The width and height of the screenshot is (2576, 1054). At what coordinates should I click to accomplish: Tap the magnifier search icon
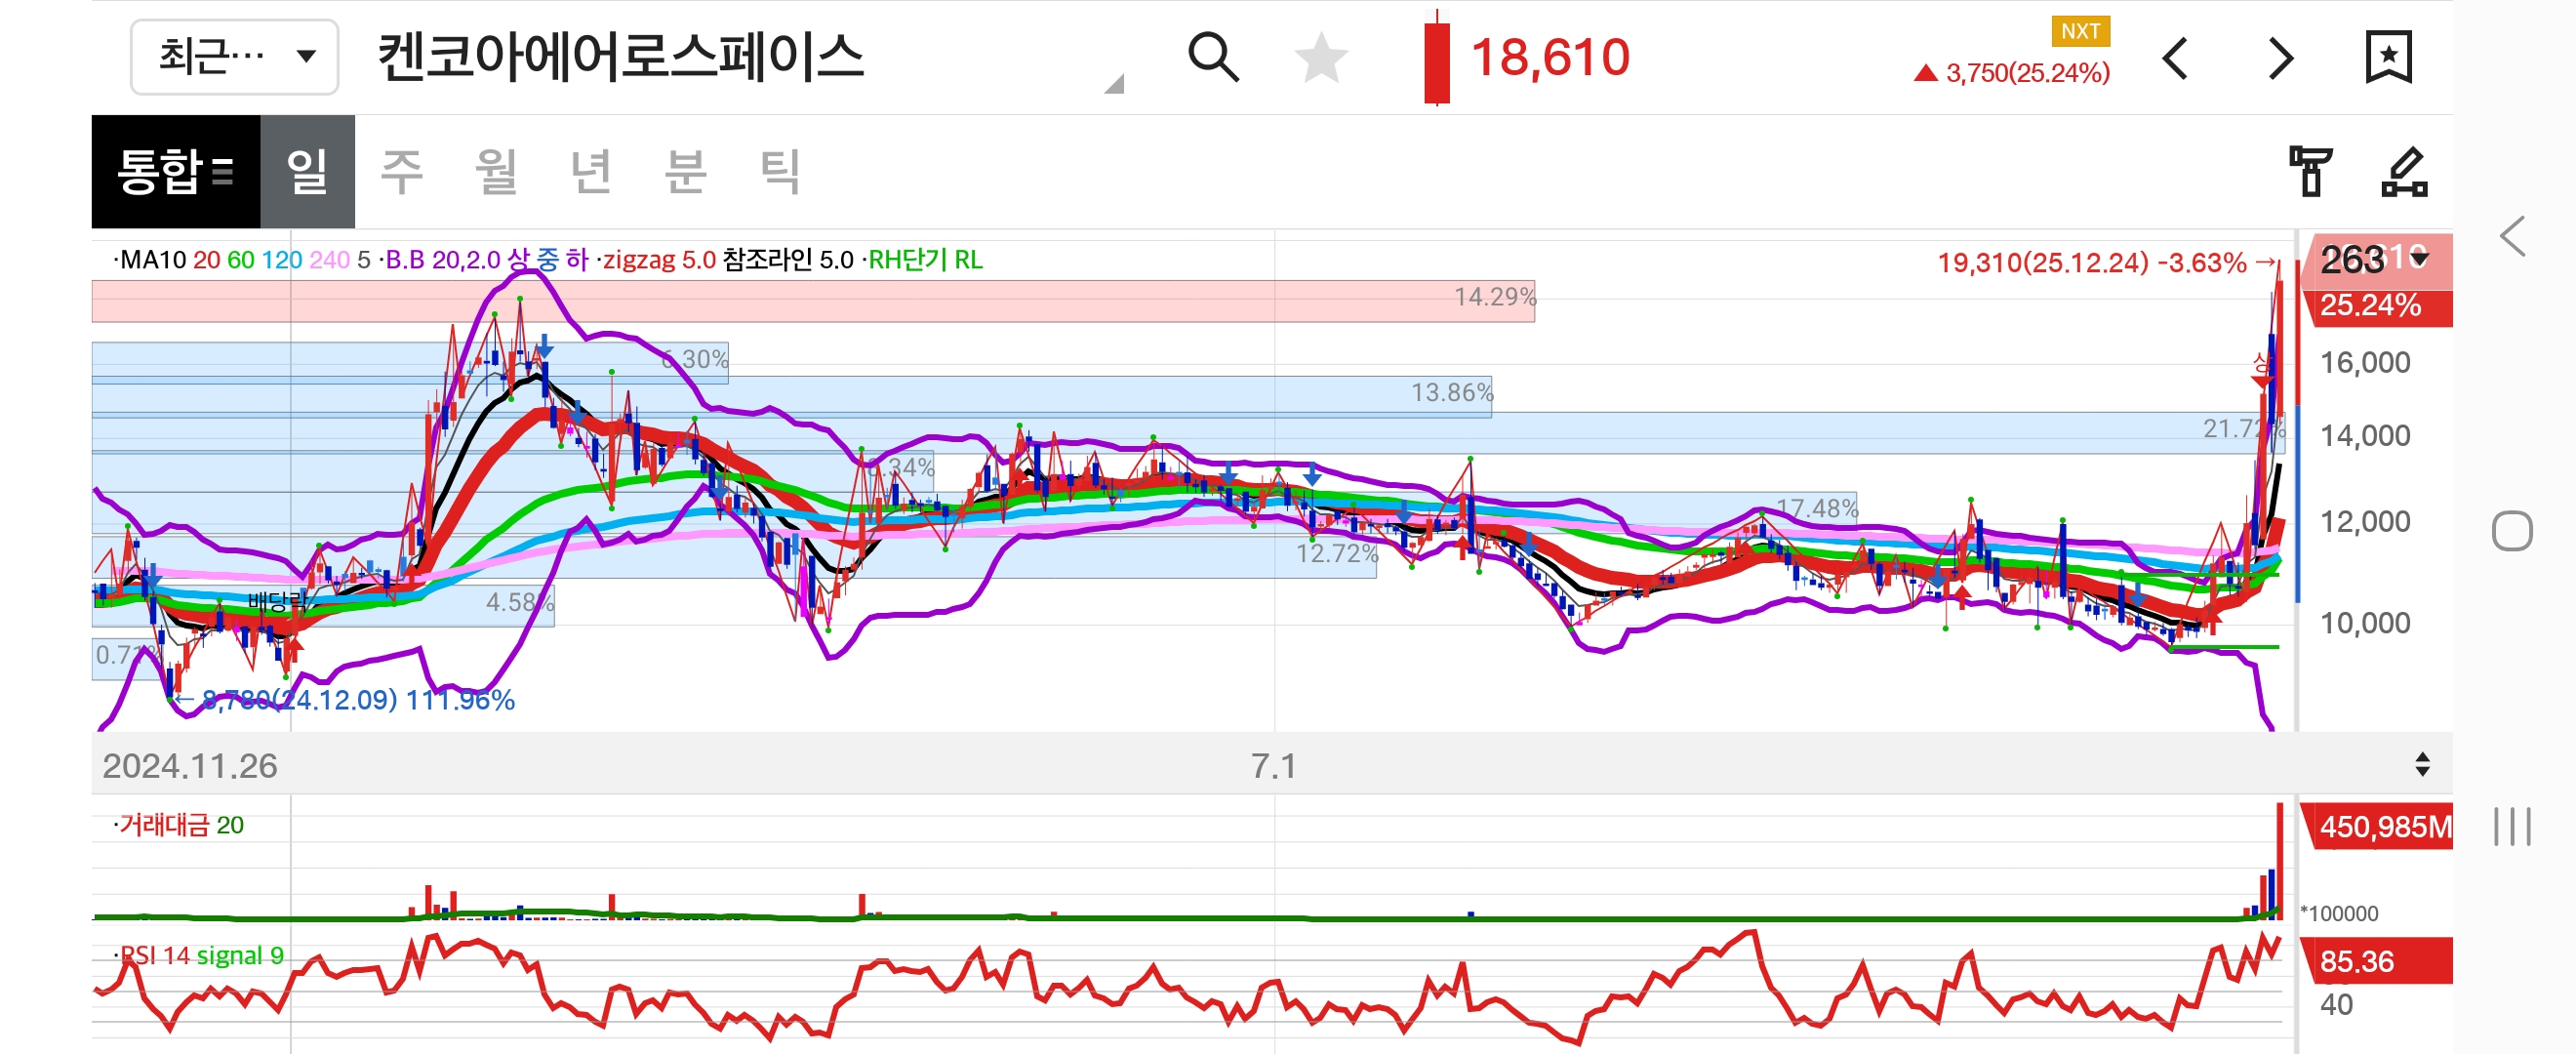1213,57
